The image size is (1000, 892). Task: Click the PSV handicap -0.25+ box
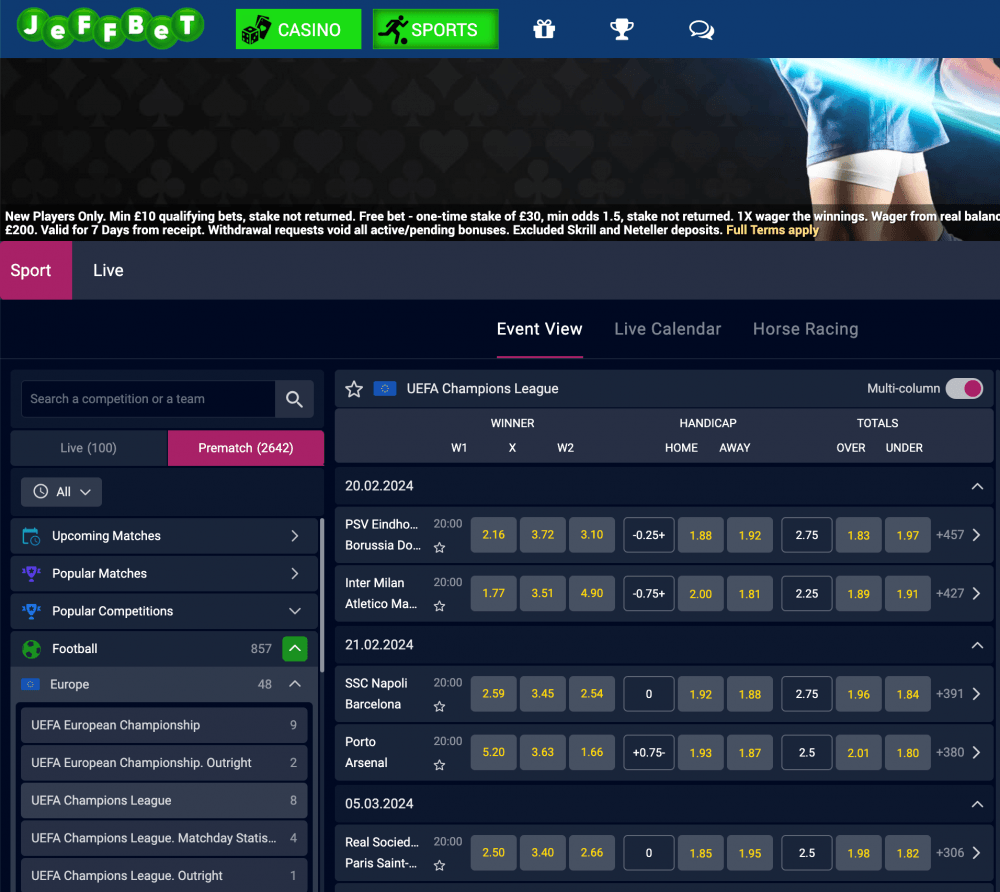point(649,535)
